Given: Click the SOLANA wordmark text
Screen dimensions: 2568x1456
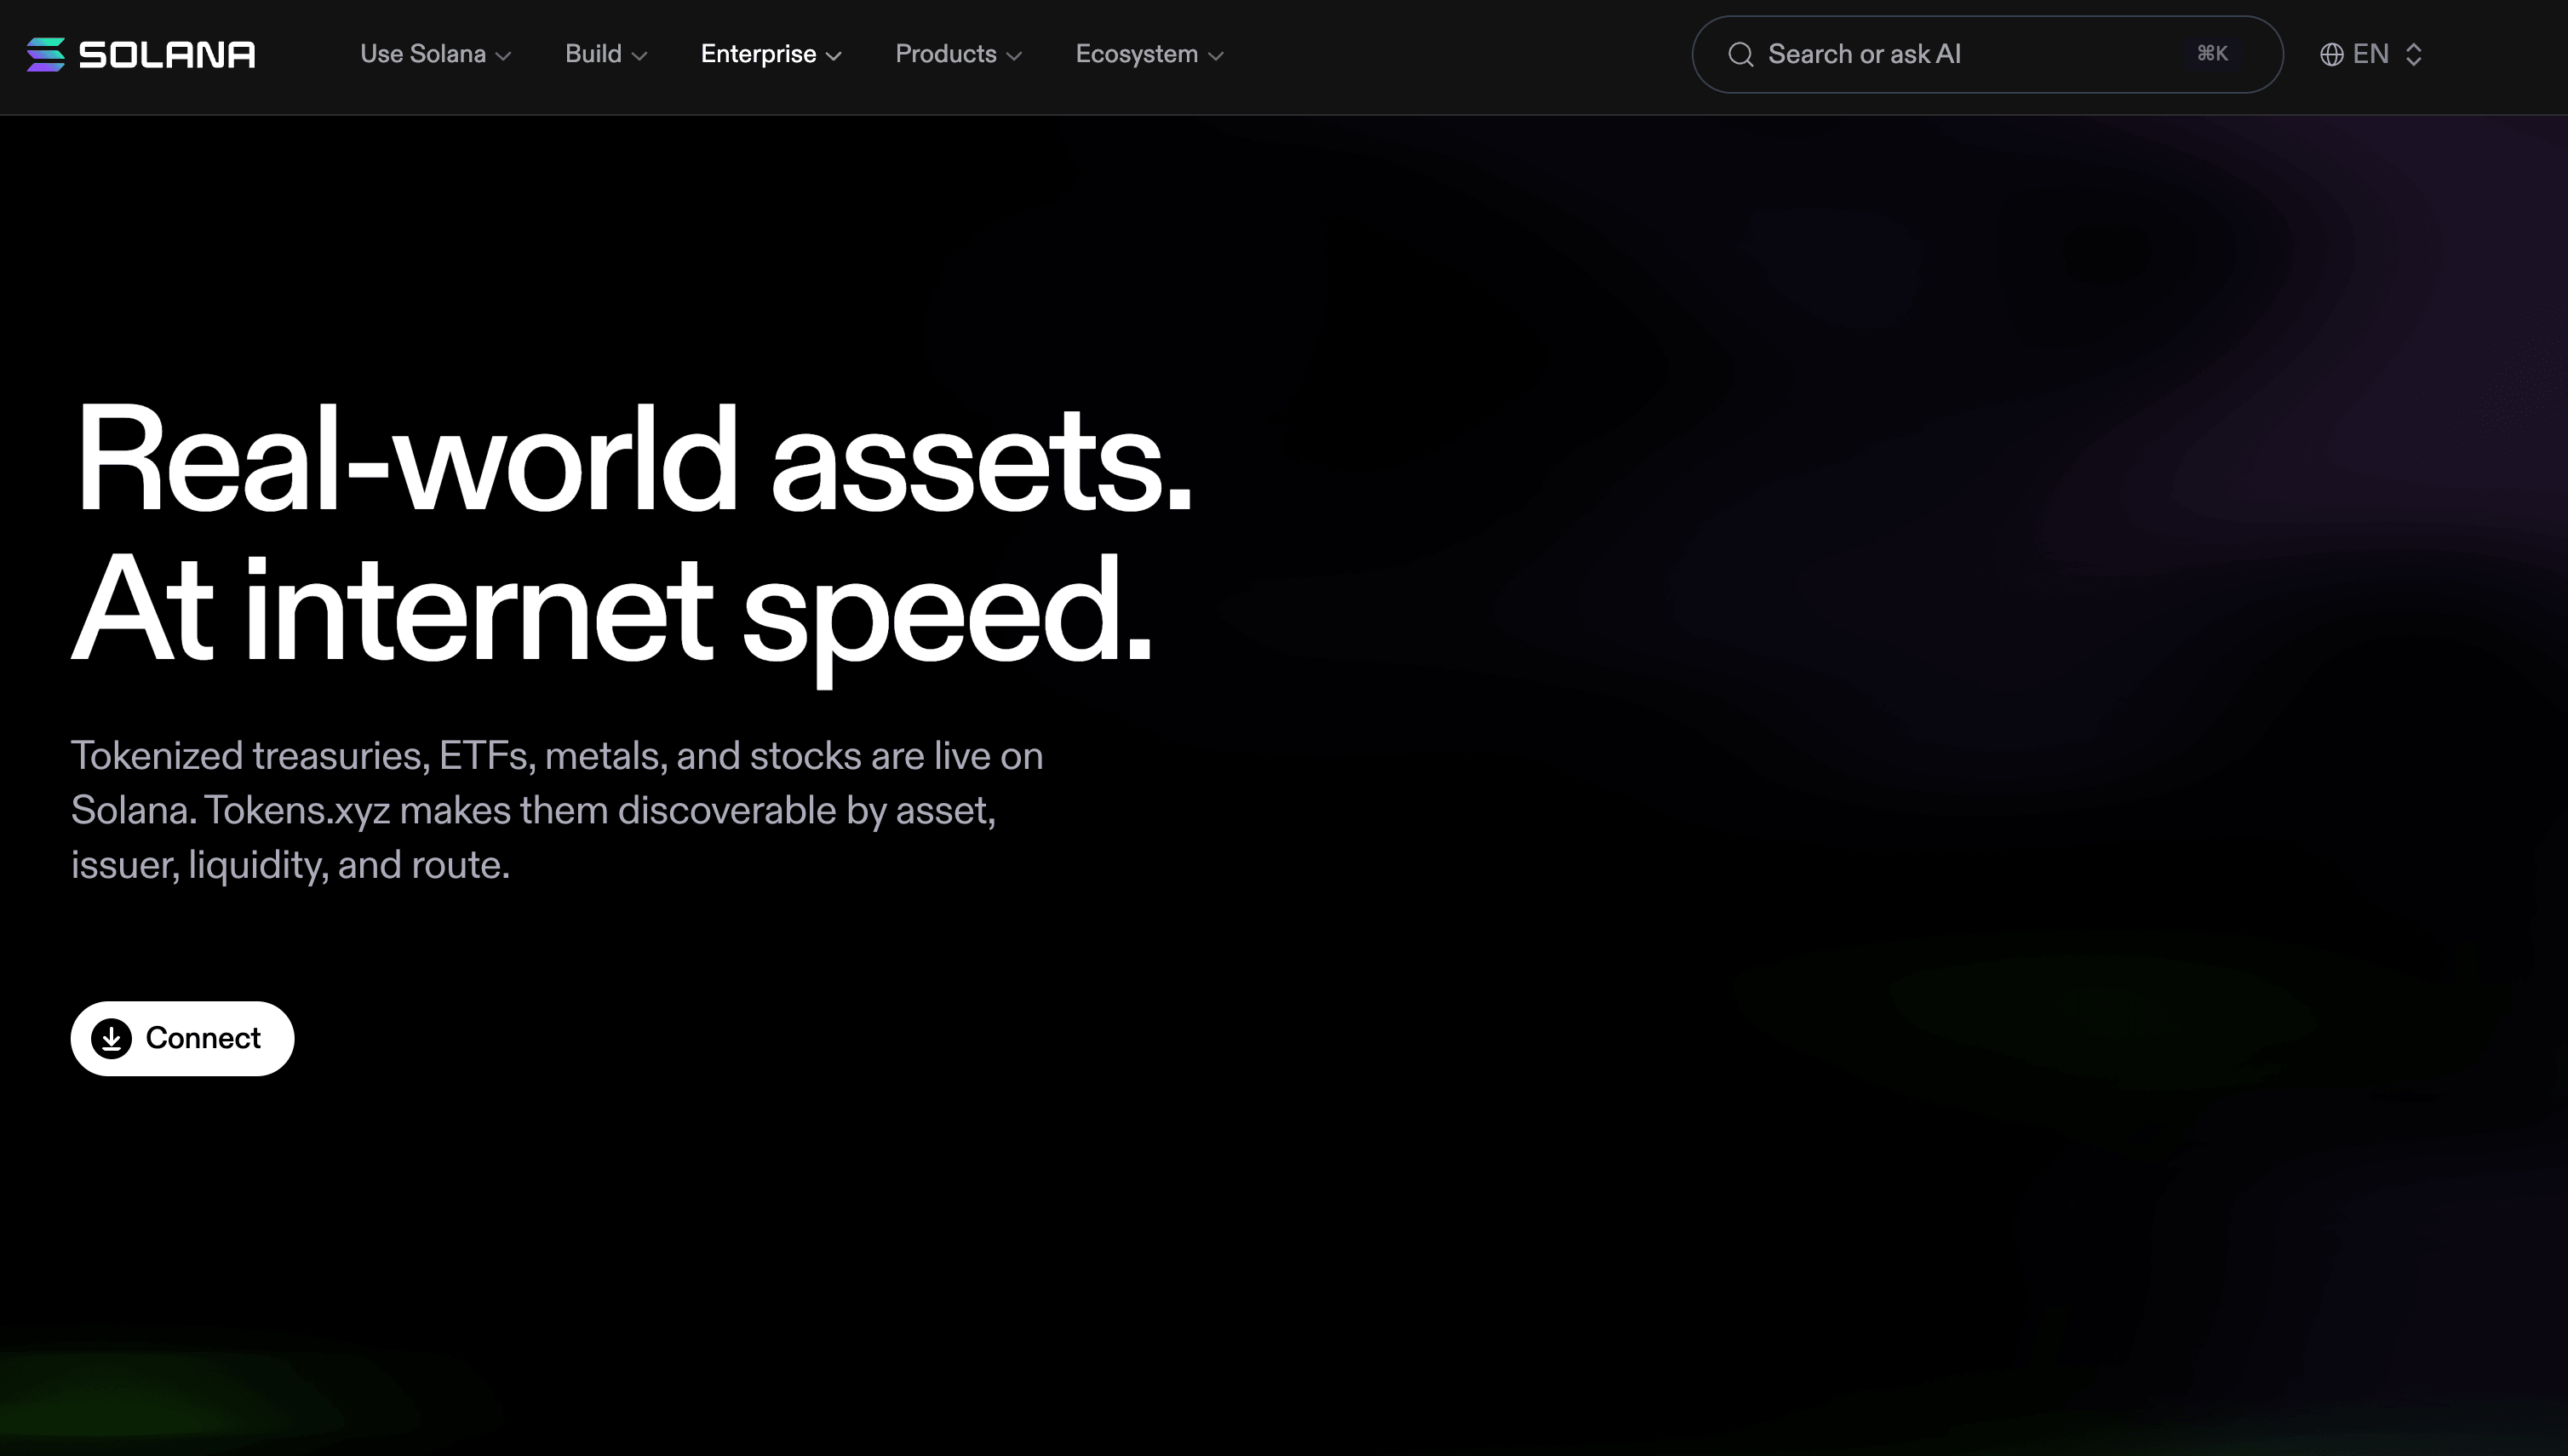Looking at the screenshot, I should tap(167, 54).
